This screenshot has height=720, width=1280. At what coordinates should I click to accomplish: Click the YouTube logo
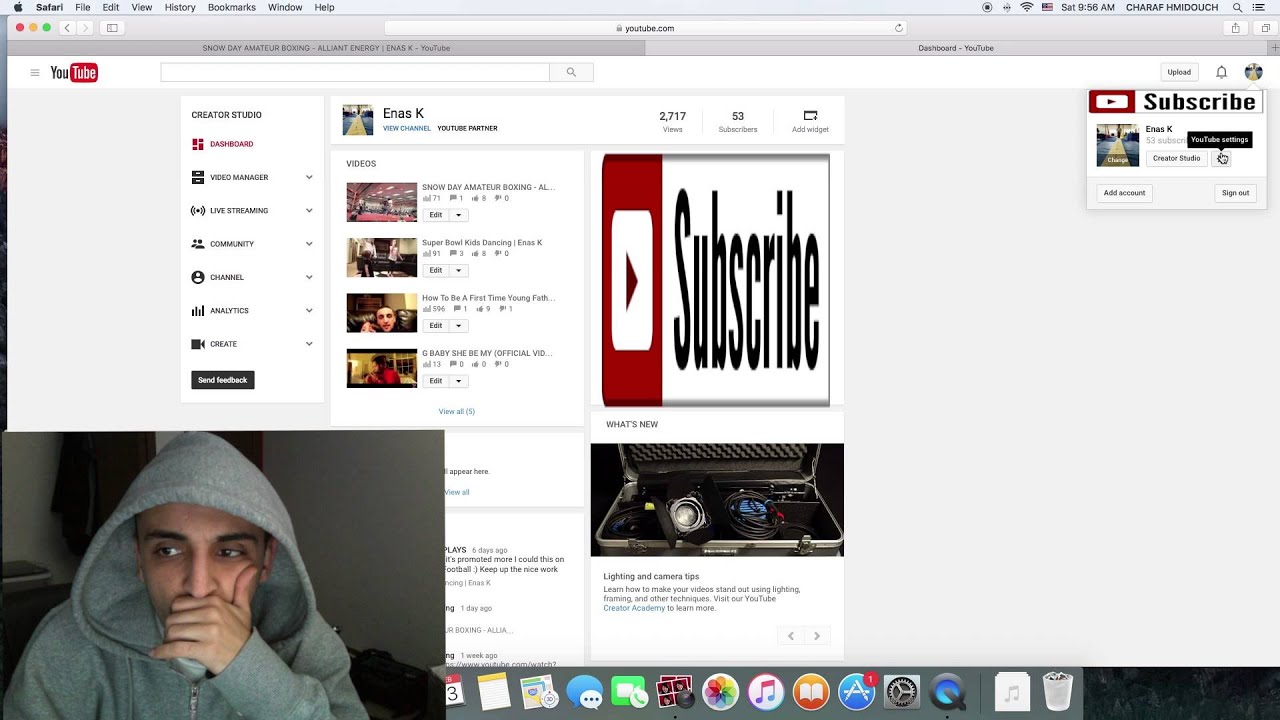point(74,73)
